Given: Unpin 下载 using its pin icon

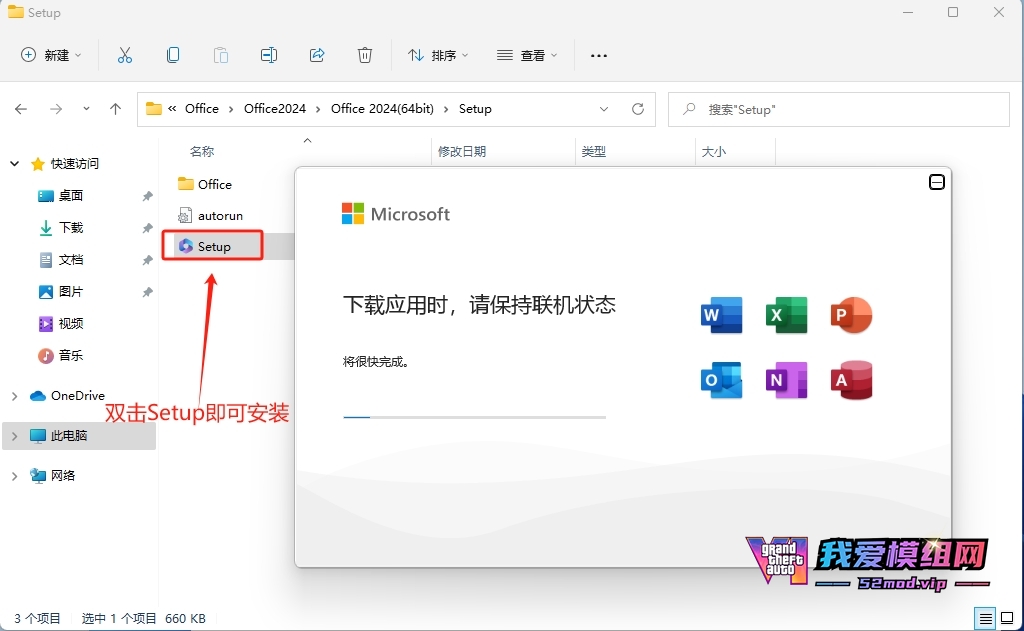Looking at the screenshot, I should [148, 228].
